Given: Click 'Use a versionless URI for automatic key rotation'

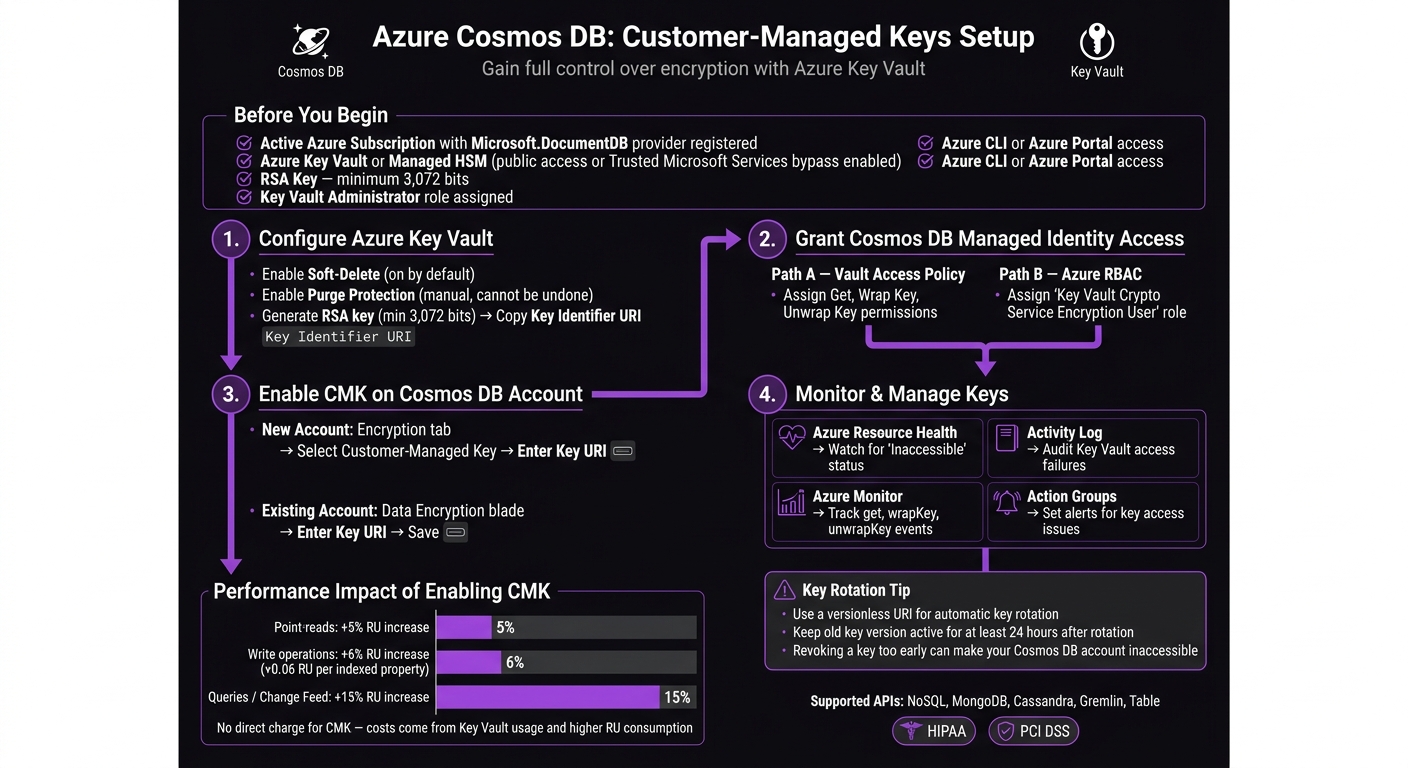Looking at the screenshot, I should [x=926, y=614].
